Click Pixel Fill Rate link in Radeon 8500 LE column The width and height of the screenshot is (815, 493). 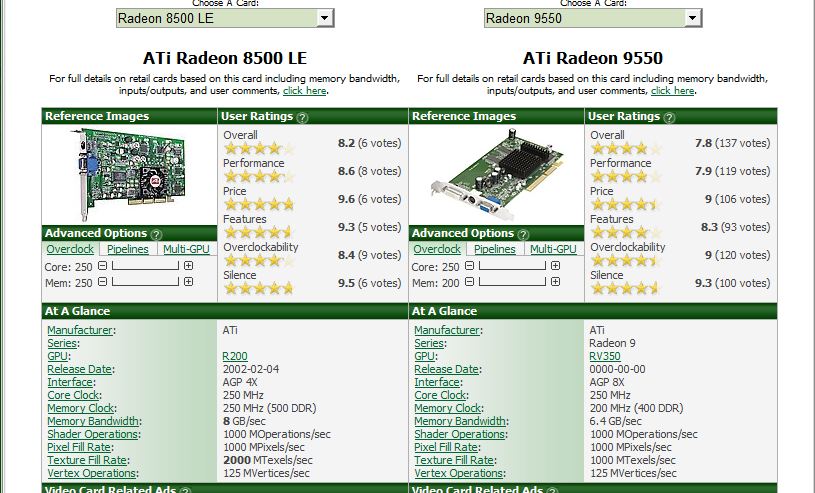pos(79,447)
